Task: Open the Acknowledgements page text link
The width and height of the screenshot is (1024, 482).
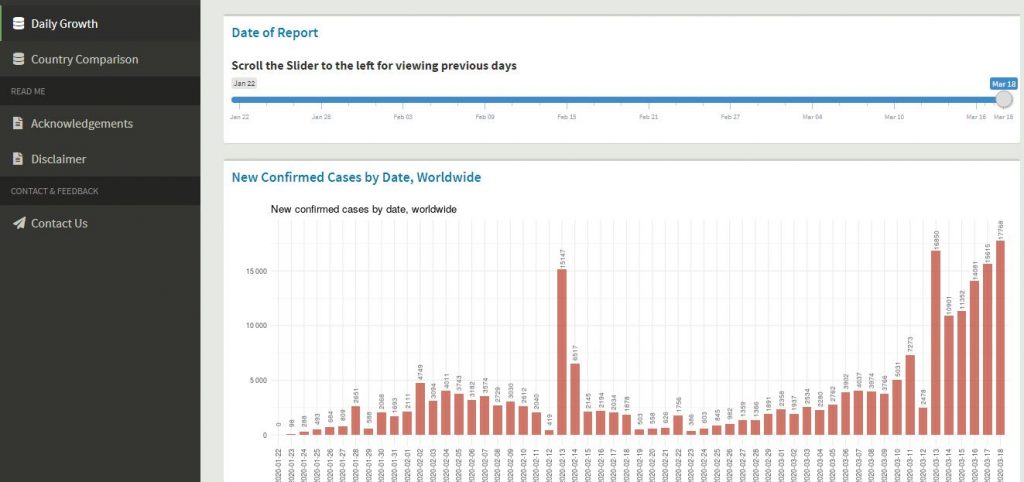Action: (x=81, y=123)
